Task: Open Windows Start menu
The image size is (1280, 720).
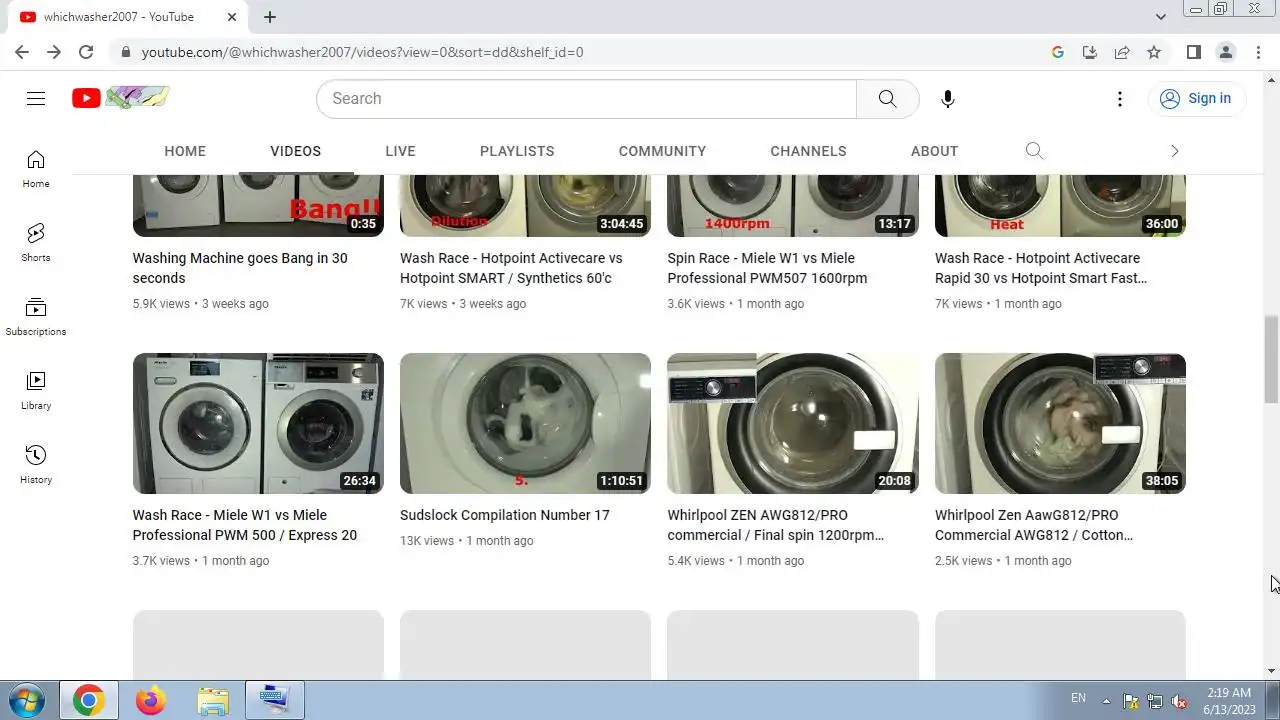Action: pyautogui.click(x=26, y=700)
